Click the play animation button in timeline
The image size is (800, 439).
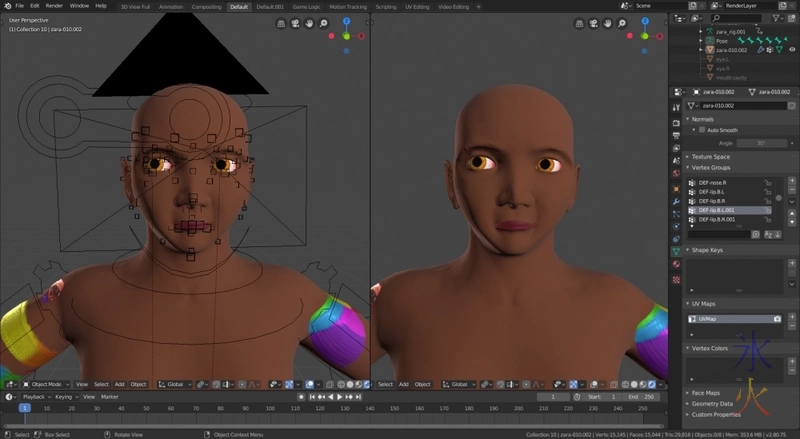[340, 397]
